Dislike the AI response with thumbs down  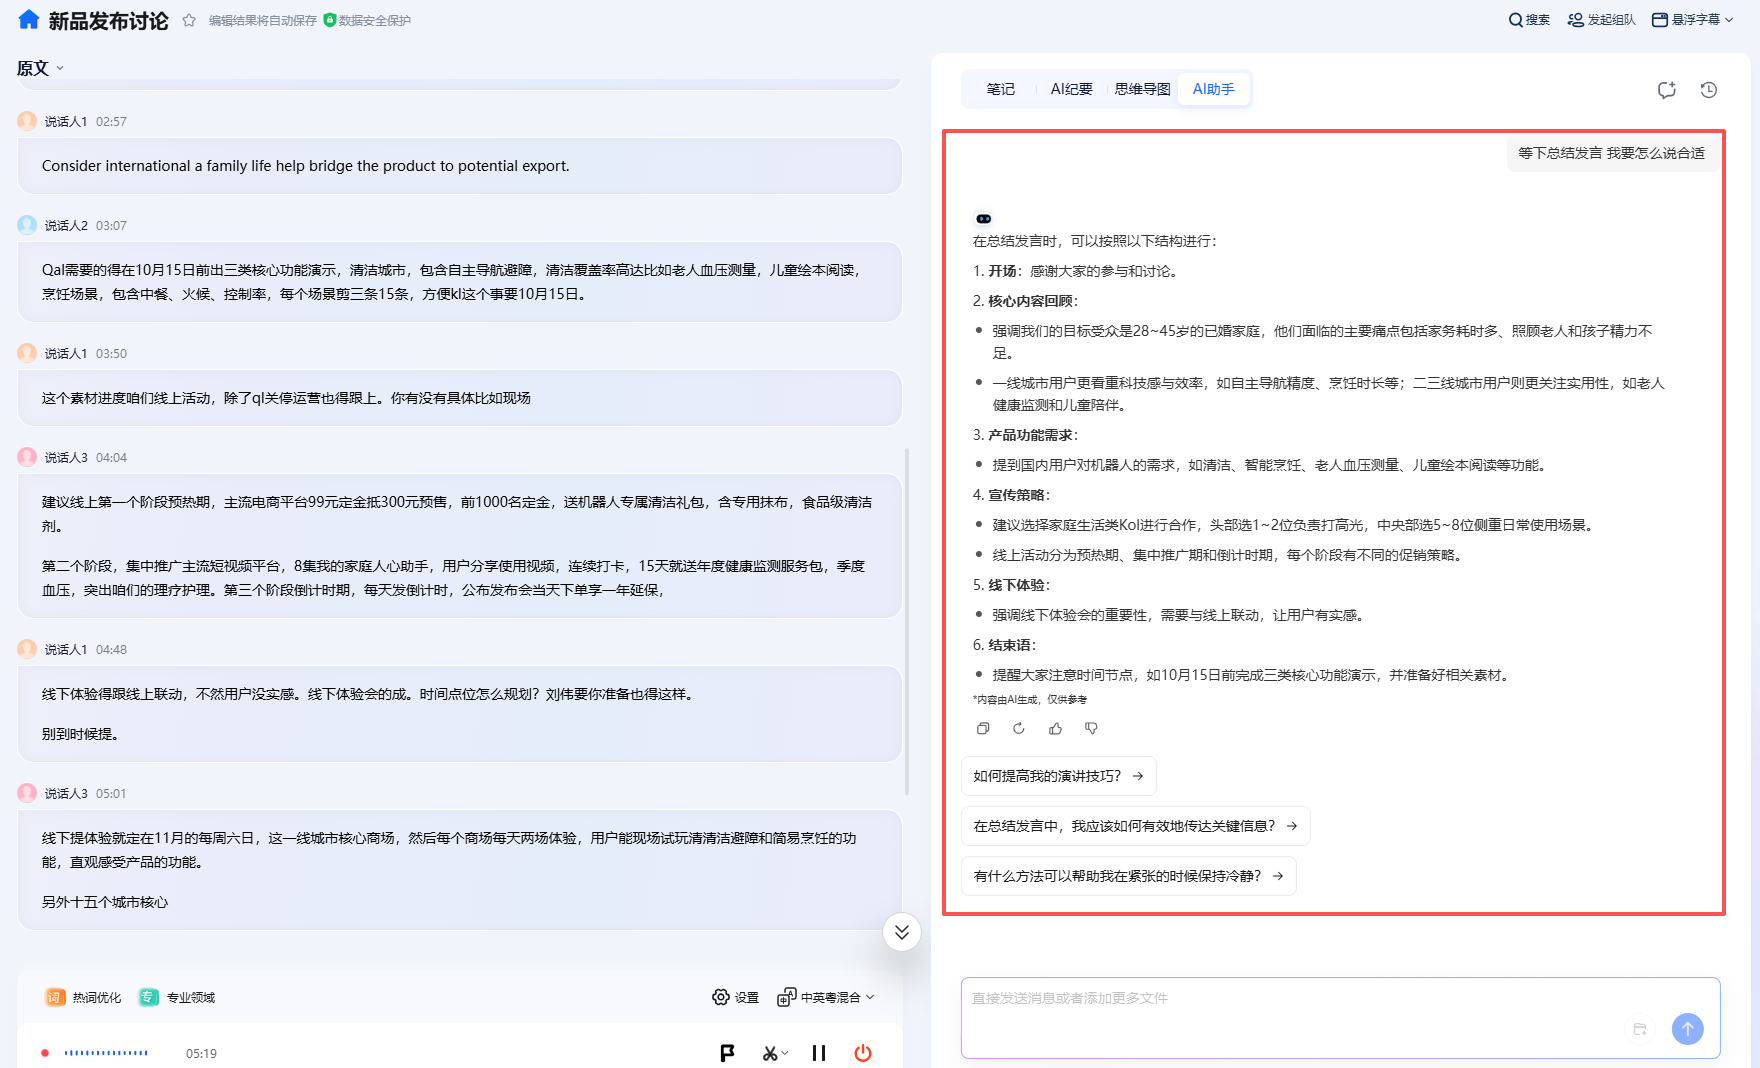point(1091,728)
